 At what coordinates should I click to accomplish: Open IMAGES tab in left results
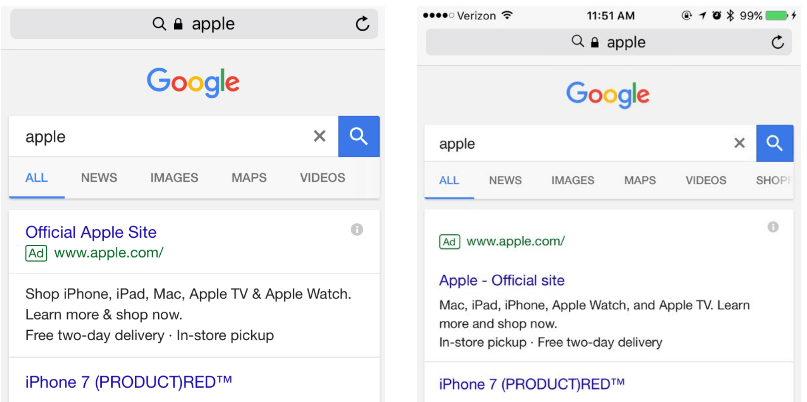pos(174,178)
